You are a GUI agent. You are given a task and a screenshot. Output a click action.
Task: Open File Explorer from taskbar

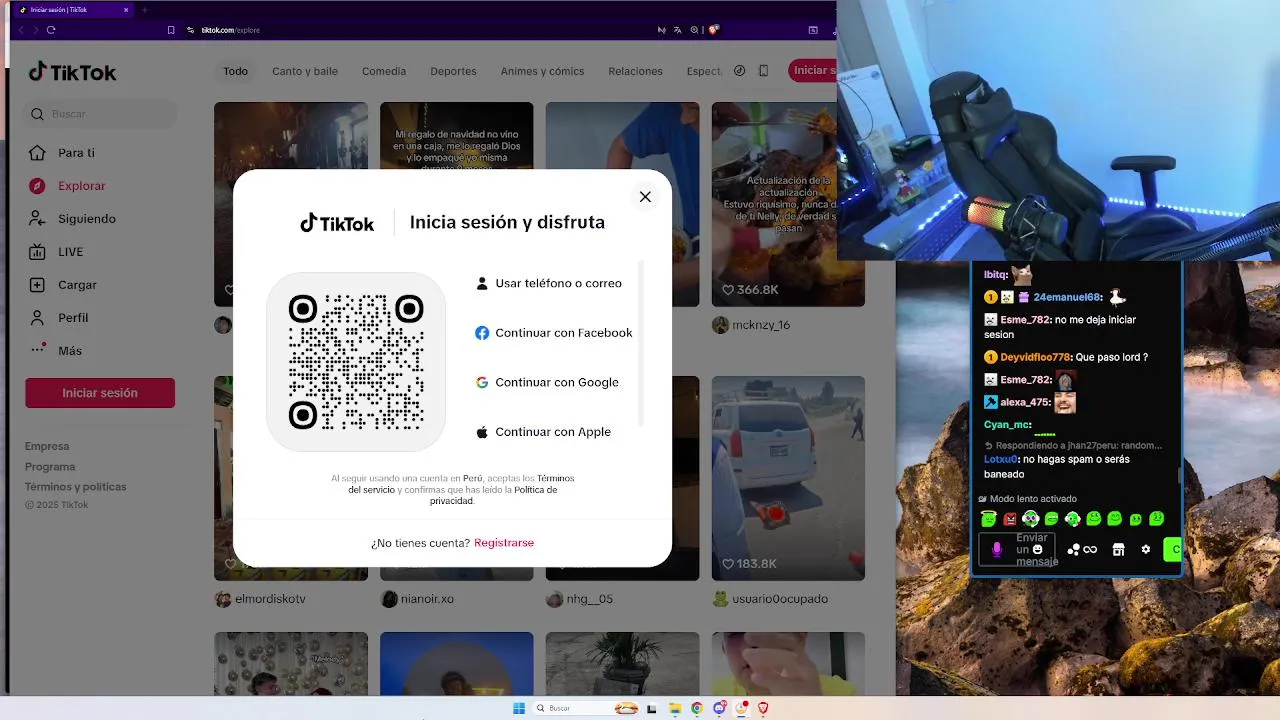[x=675, y=708]
